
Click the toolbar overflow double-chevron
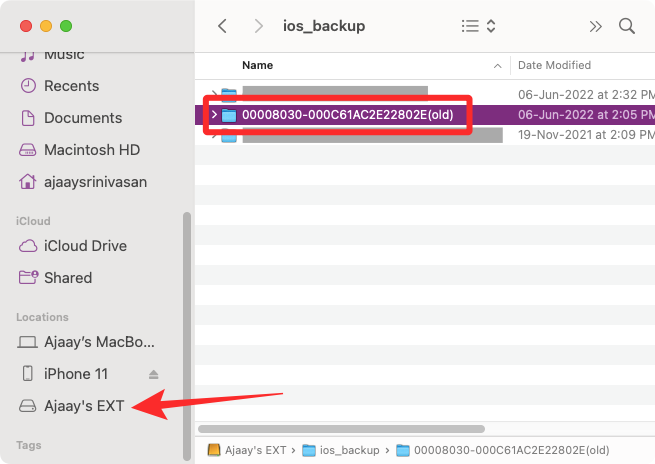596,26
